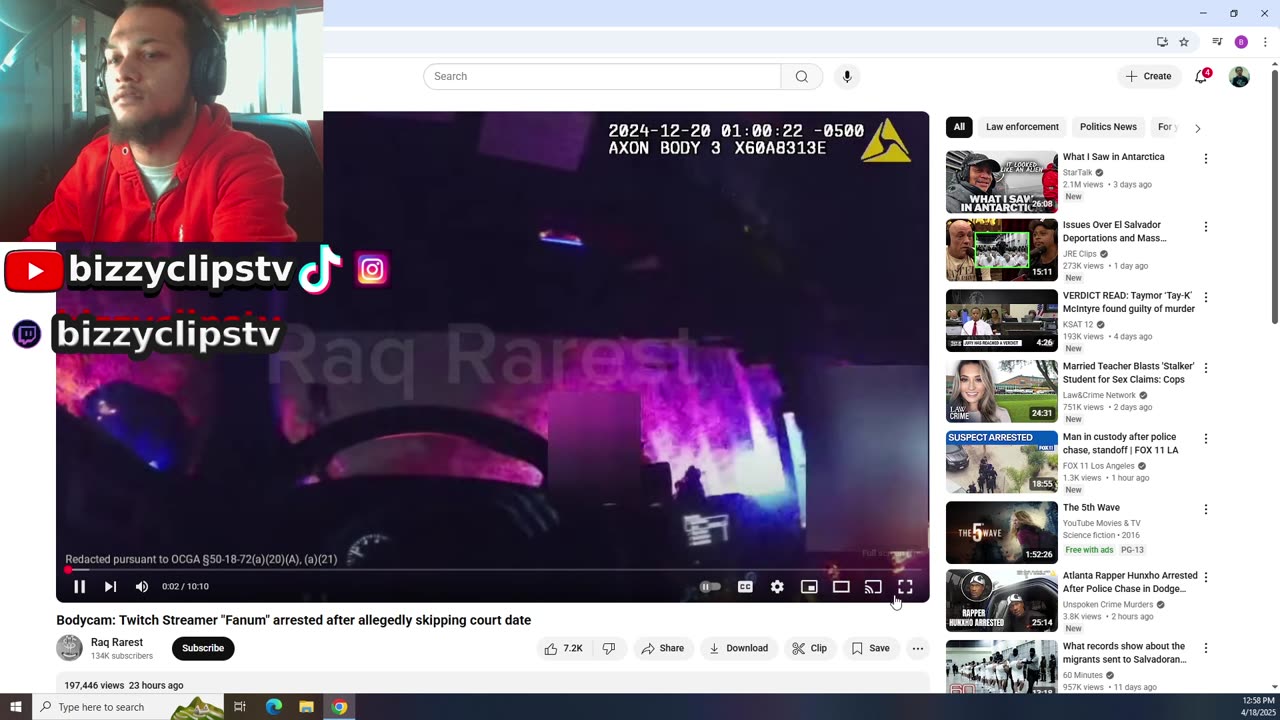
Task: Click the YouTube search field
Action: coord(602,76)
